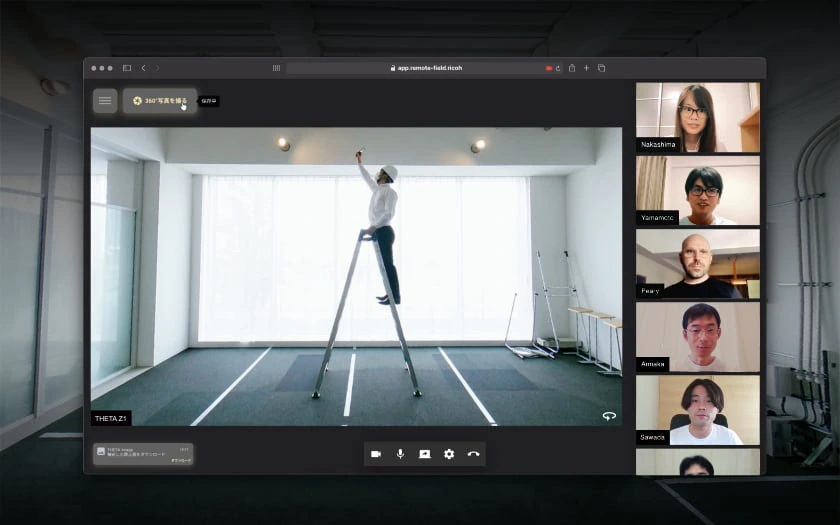Select Amako's video tile

click(698, 337)
